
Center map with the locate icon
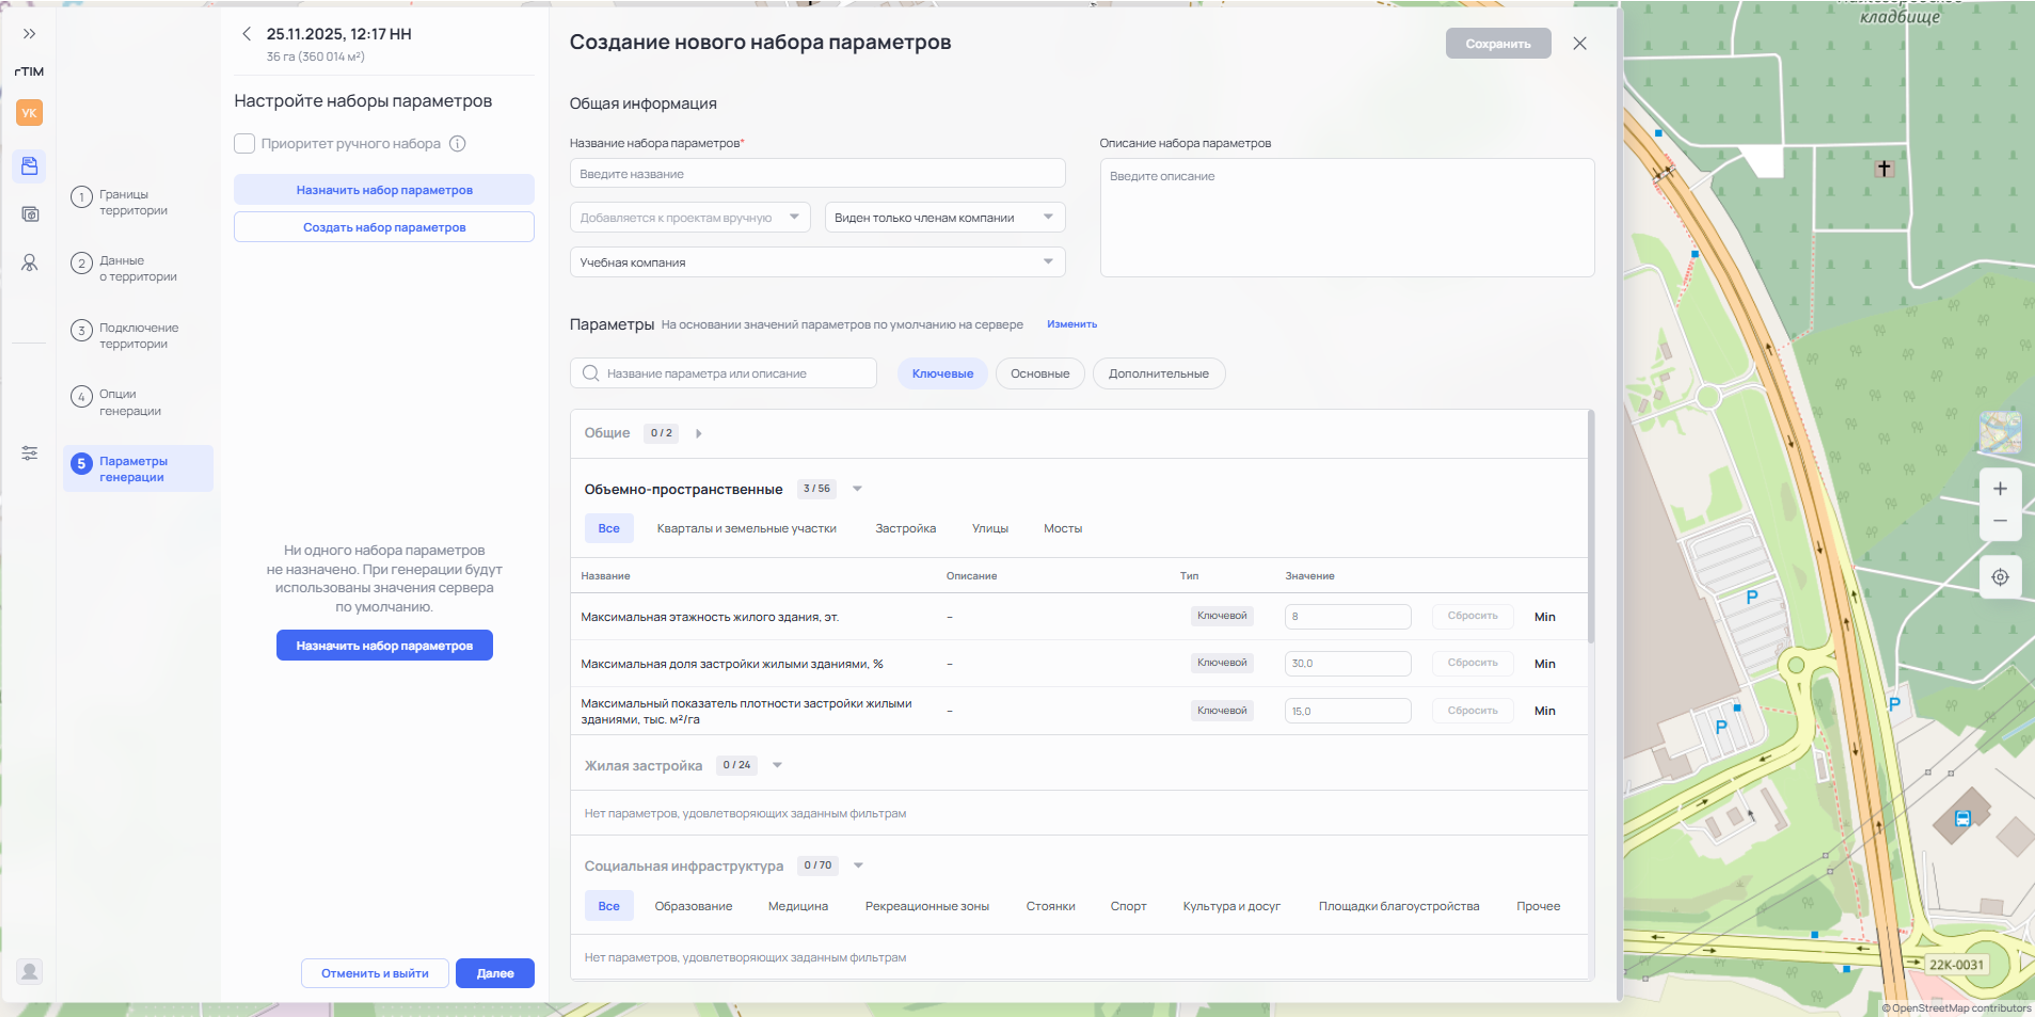pos(2000,577)
